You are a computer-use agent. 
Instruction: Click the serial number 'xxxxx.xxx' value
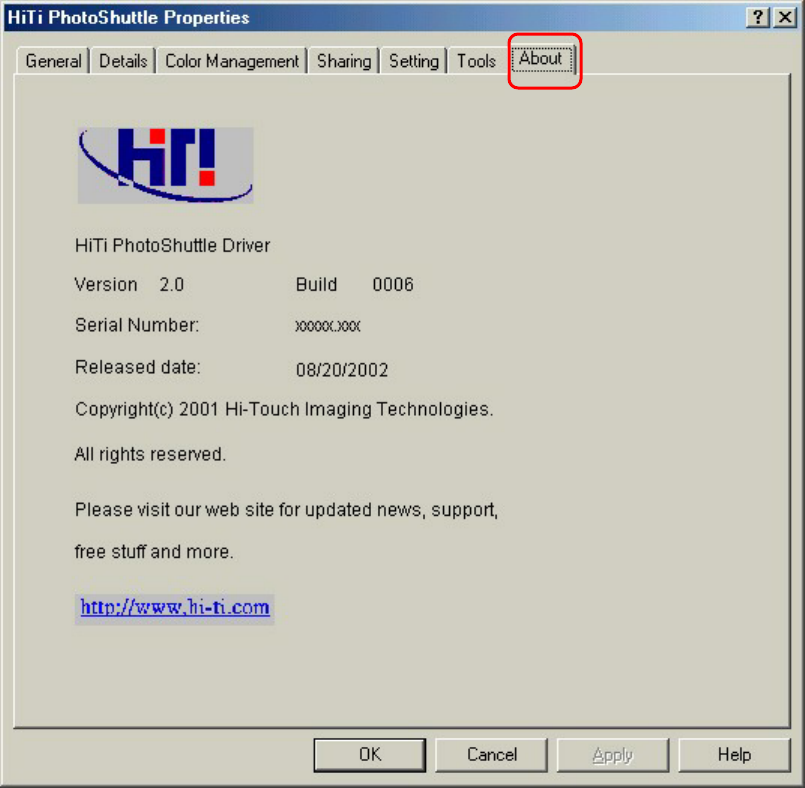(x=328, y=326)
